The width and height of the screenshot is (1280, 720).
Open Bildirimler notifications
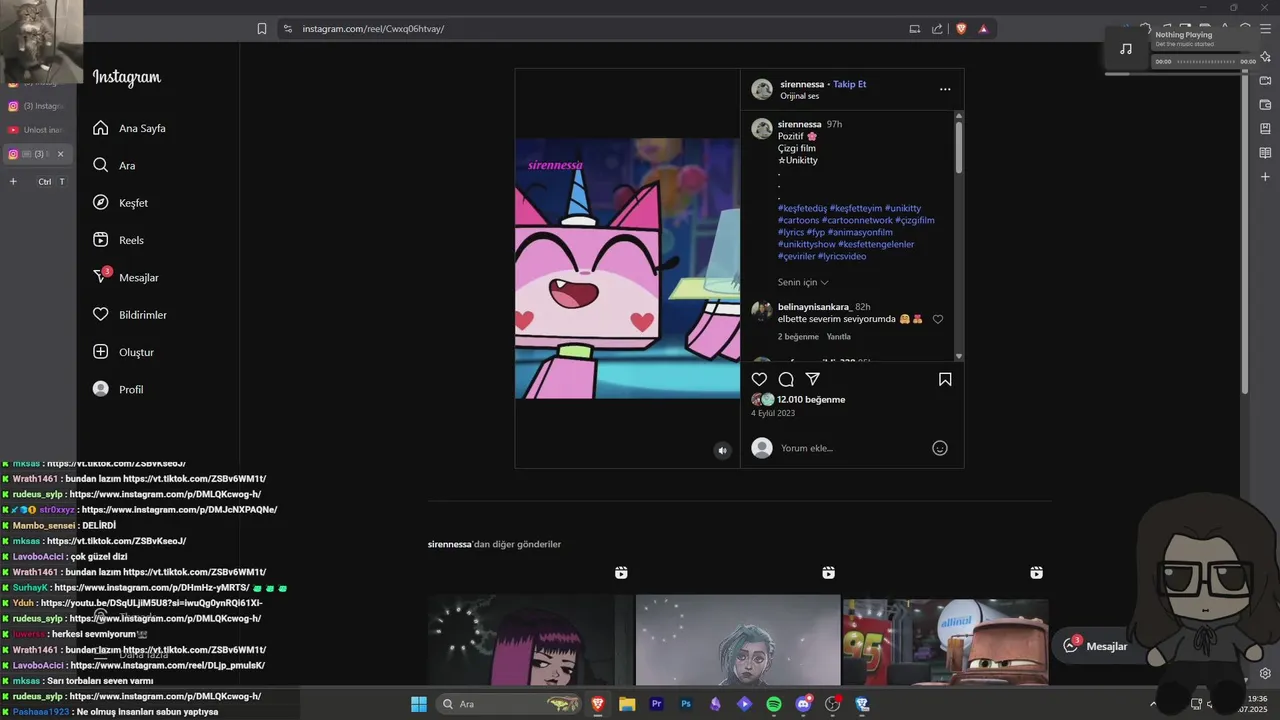(x=130, y=315)
